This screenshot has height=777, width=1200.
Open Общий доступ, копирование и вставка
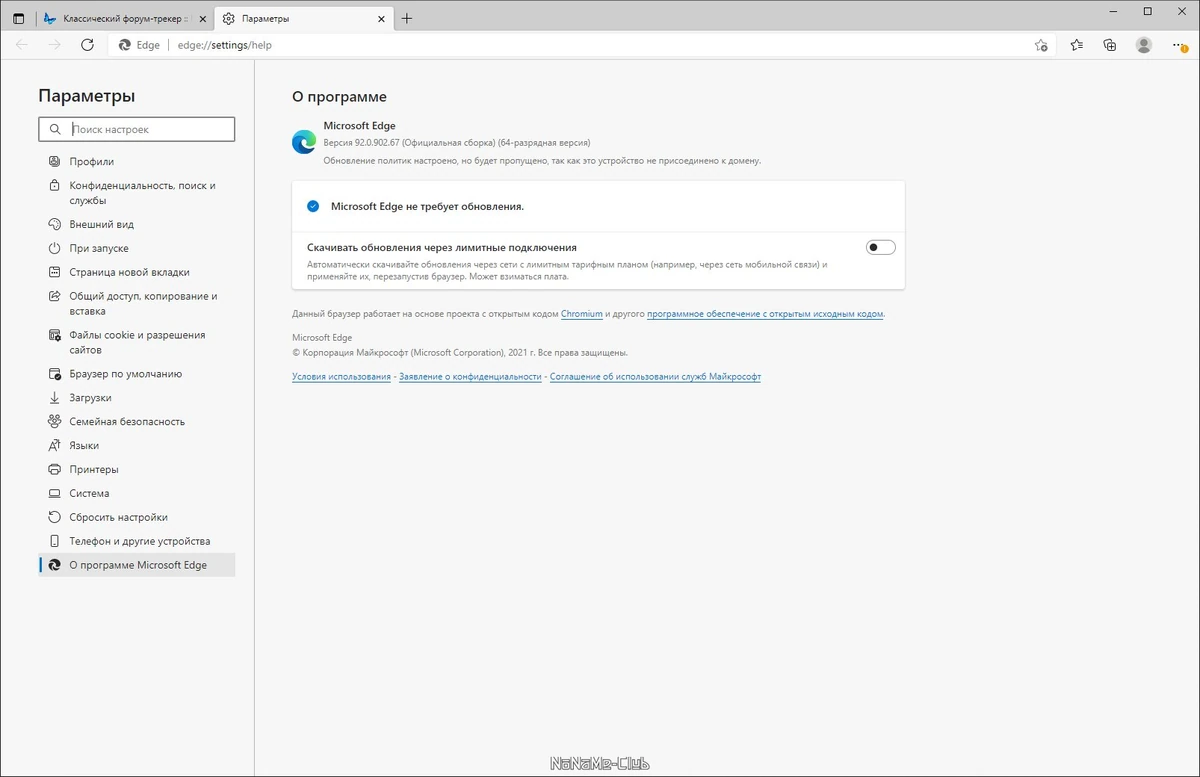[x=137, y=303]
